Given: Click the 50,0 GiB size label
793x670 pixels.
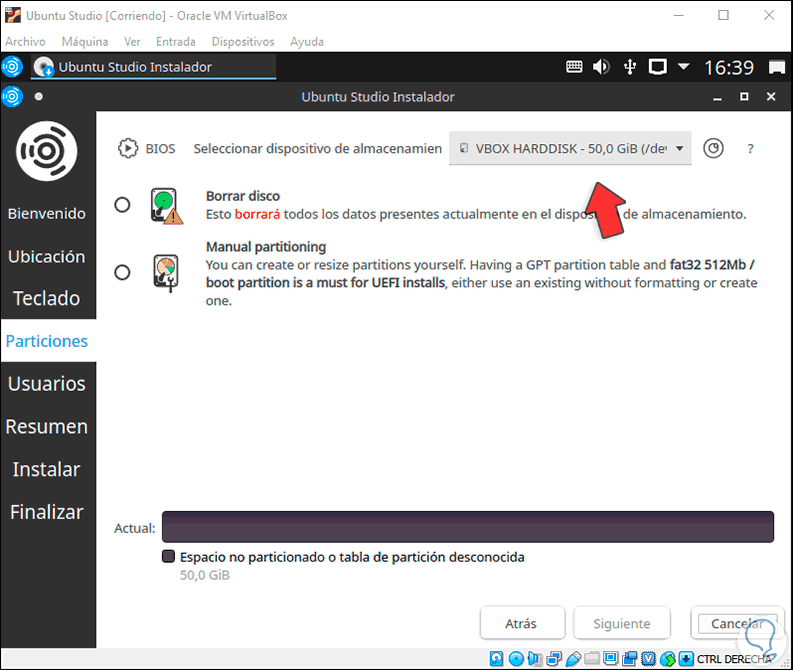Looking at the screenshot, I should pyautogui.click(x=205, y=575).
